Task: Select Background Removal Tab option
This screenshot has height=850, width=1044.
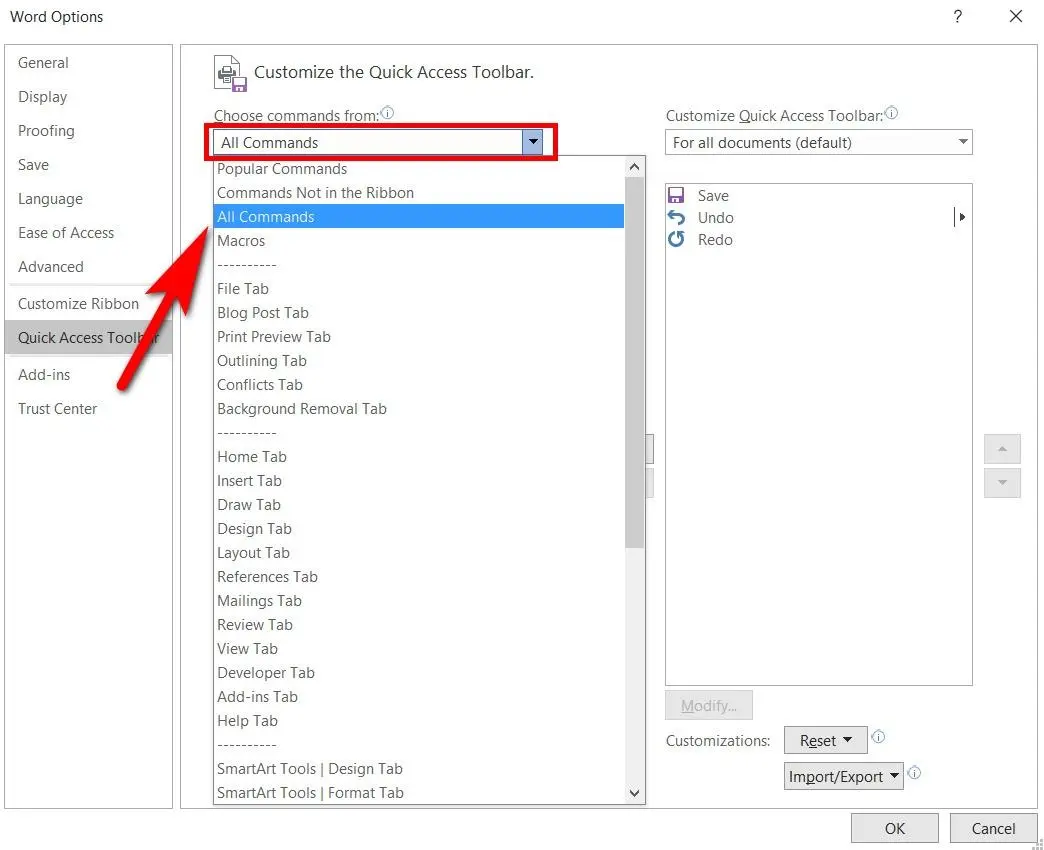Action: [419, 409]
